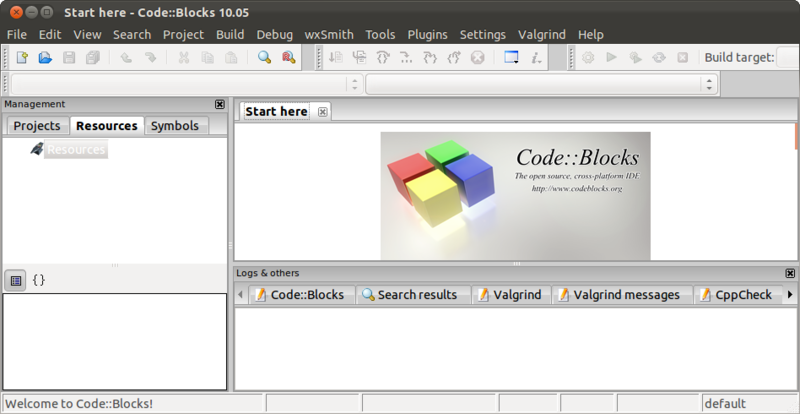Image resolution: width=800 pixels, height=414 pixels.
Task: Open the View menu
Action: tap(87, 35)
